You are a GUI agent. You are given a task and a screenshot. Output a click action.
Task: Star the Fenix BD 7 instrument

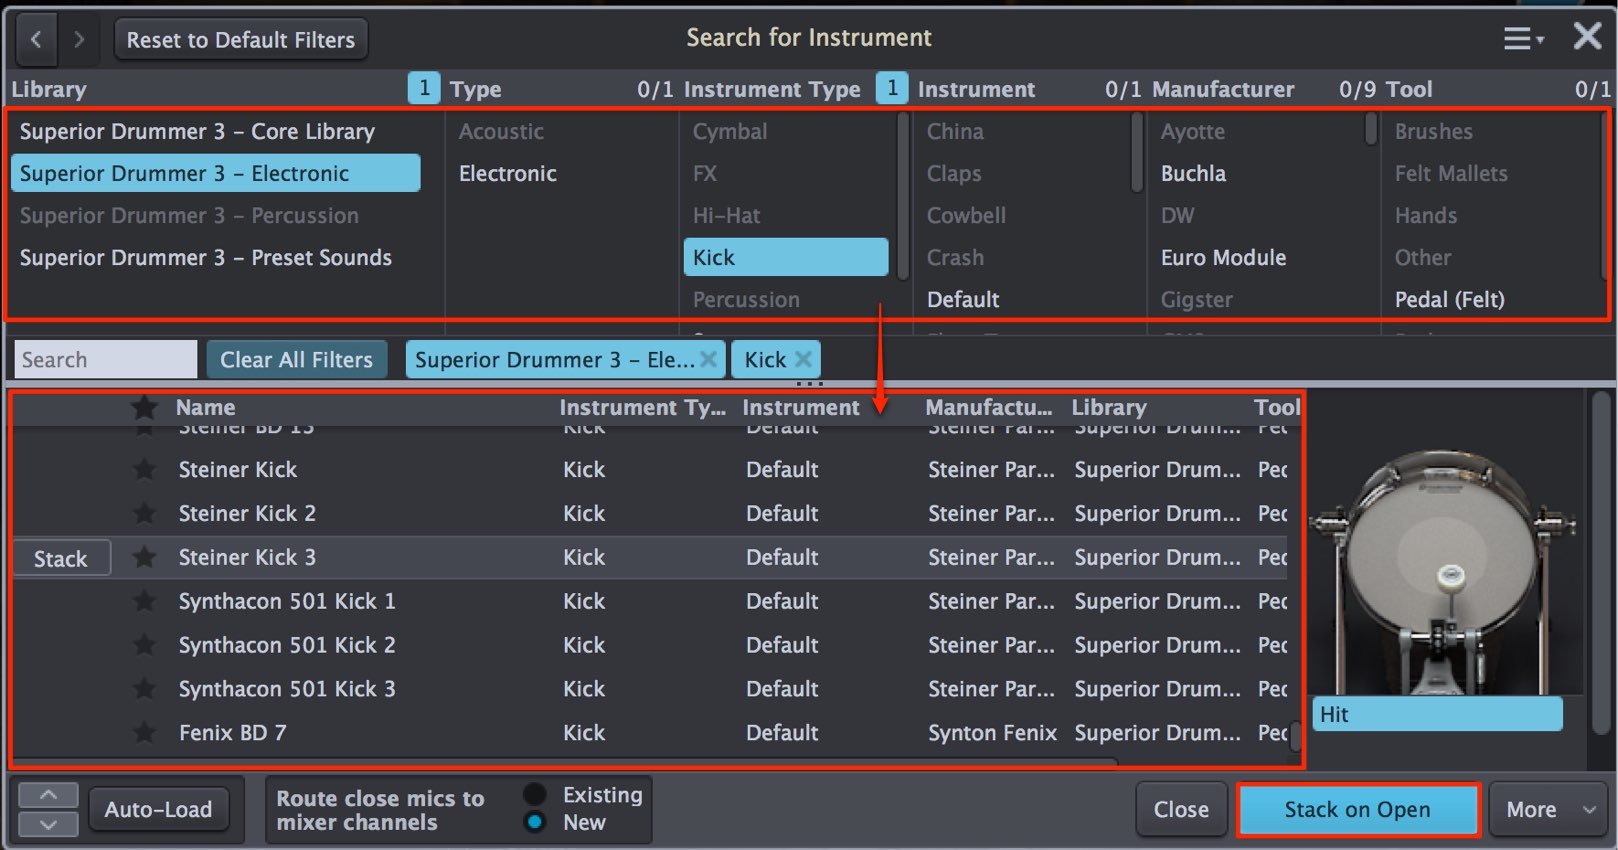pos(145,733)
